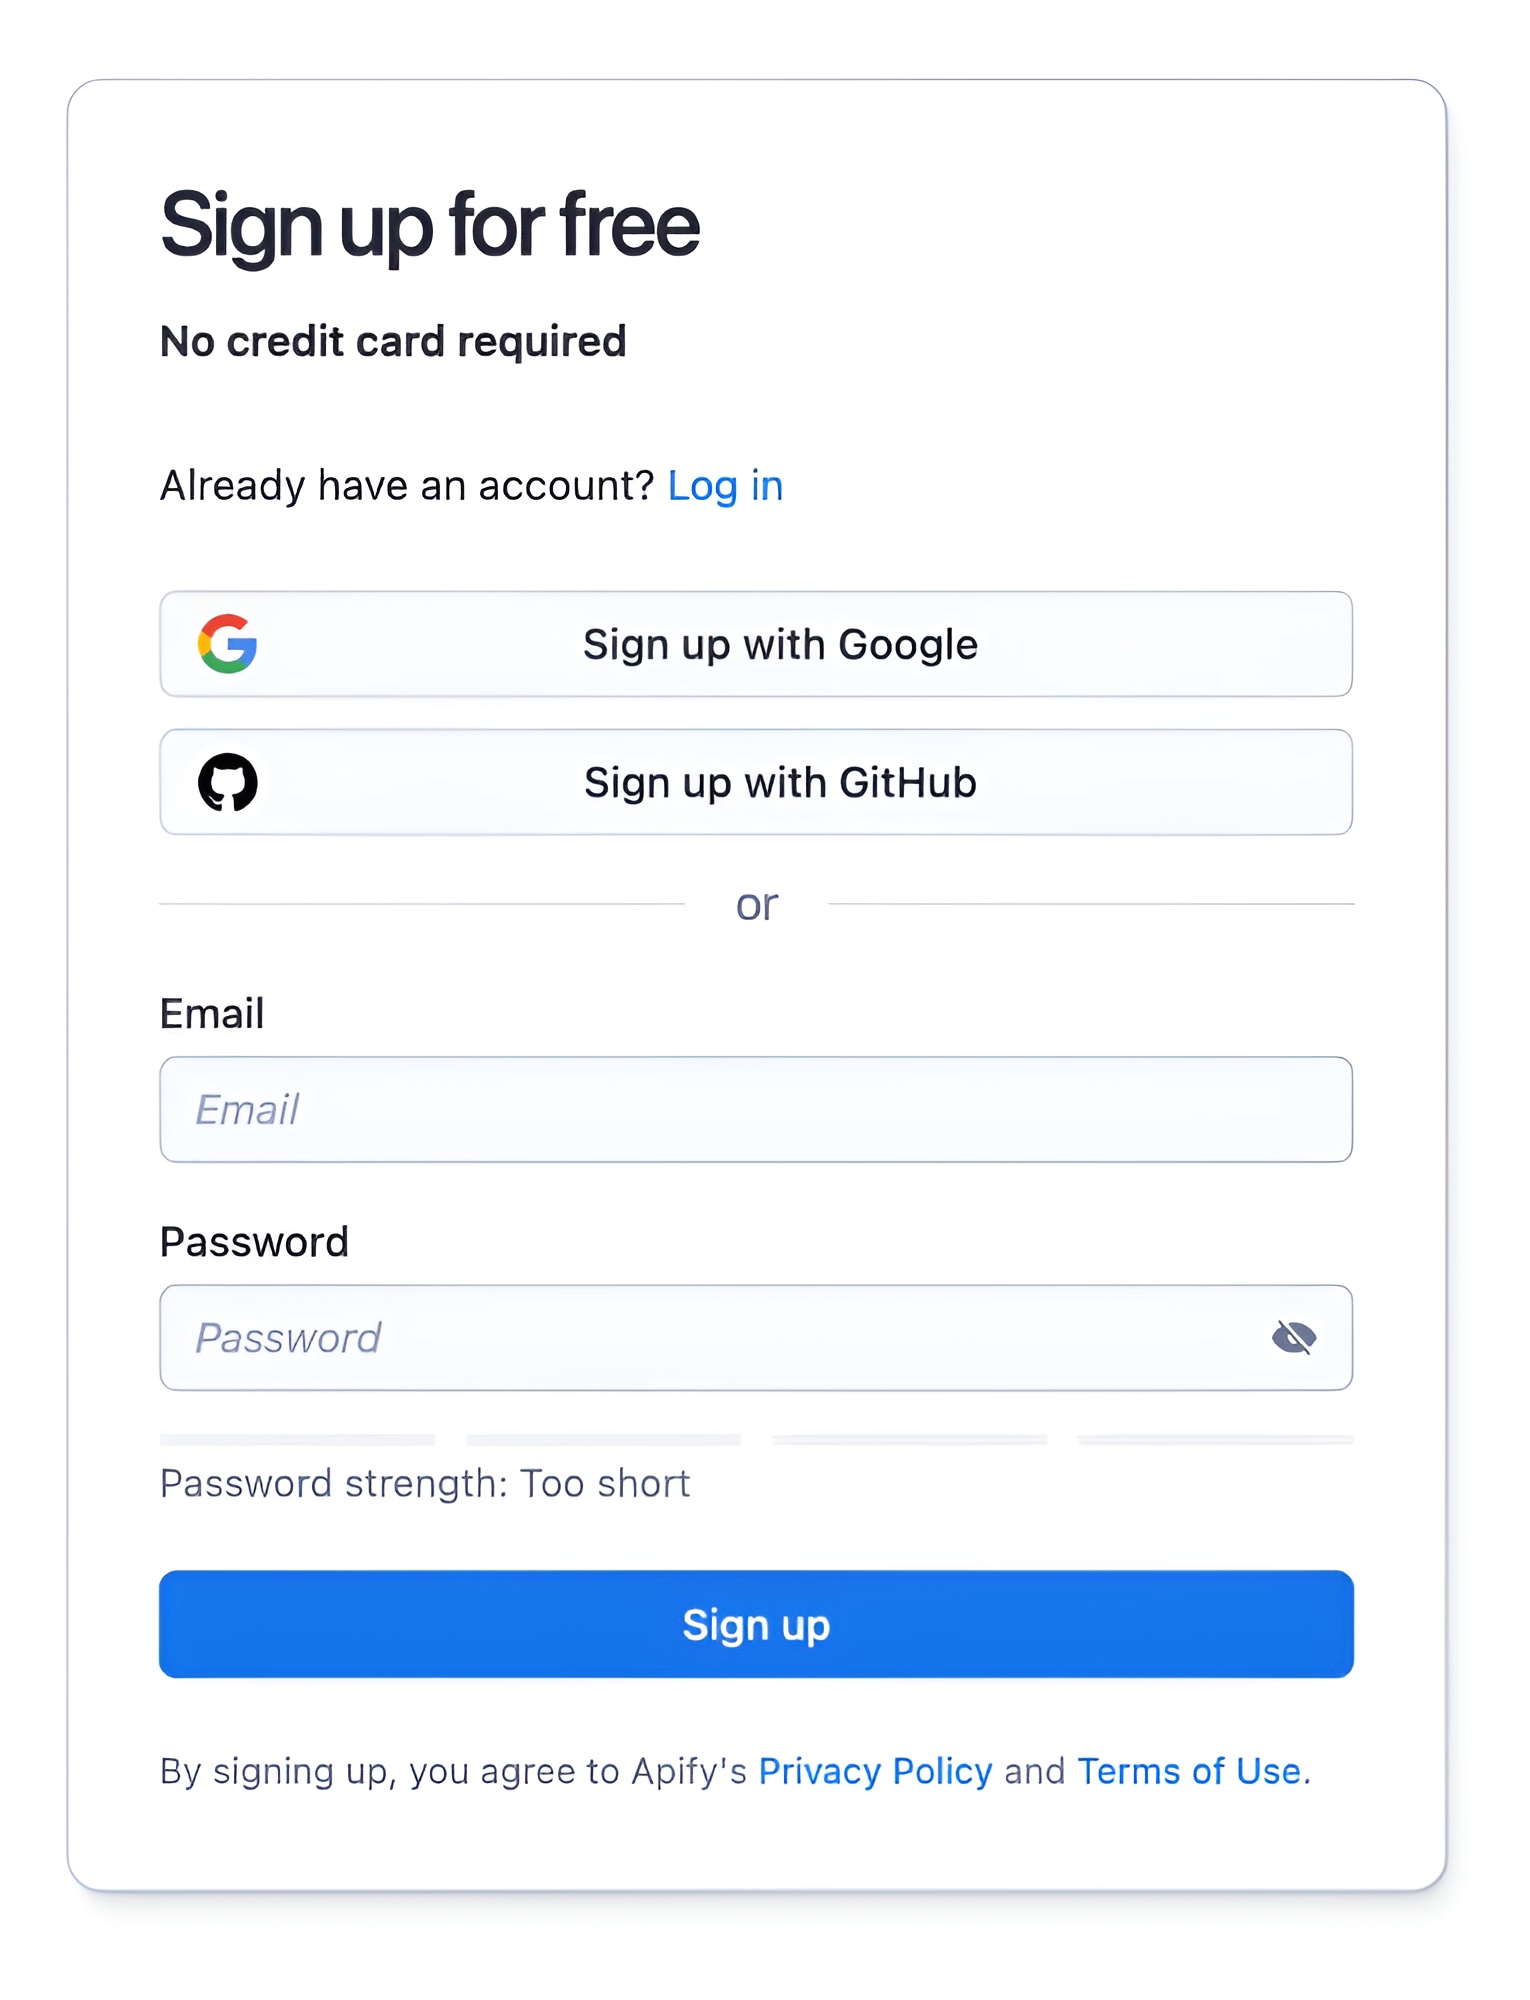Select Sign up with GitHub
Viewport: 1530px width, 2000px height.
tap(755, 782)
